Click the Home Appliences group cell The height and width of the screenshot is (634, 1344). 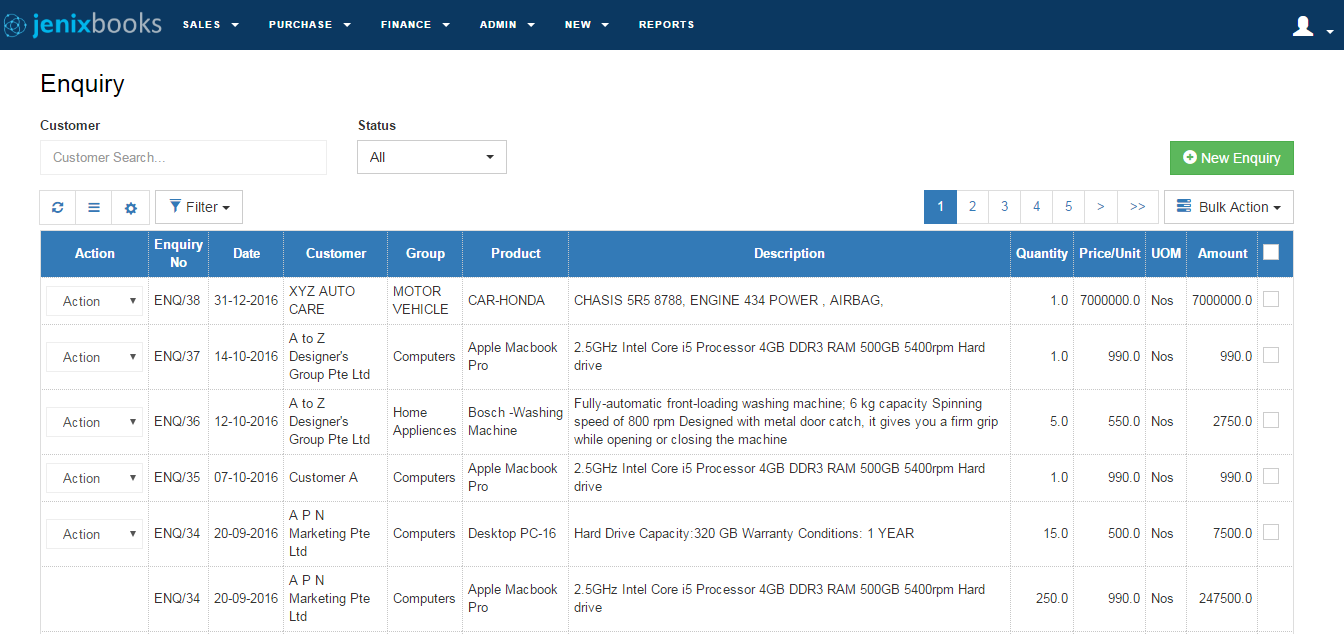(x=424, y=421)
